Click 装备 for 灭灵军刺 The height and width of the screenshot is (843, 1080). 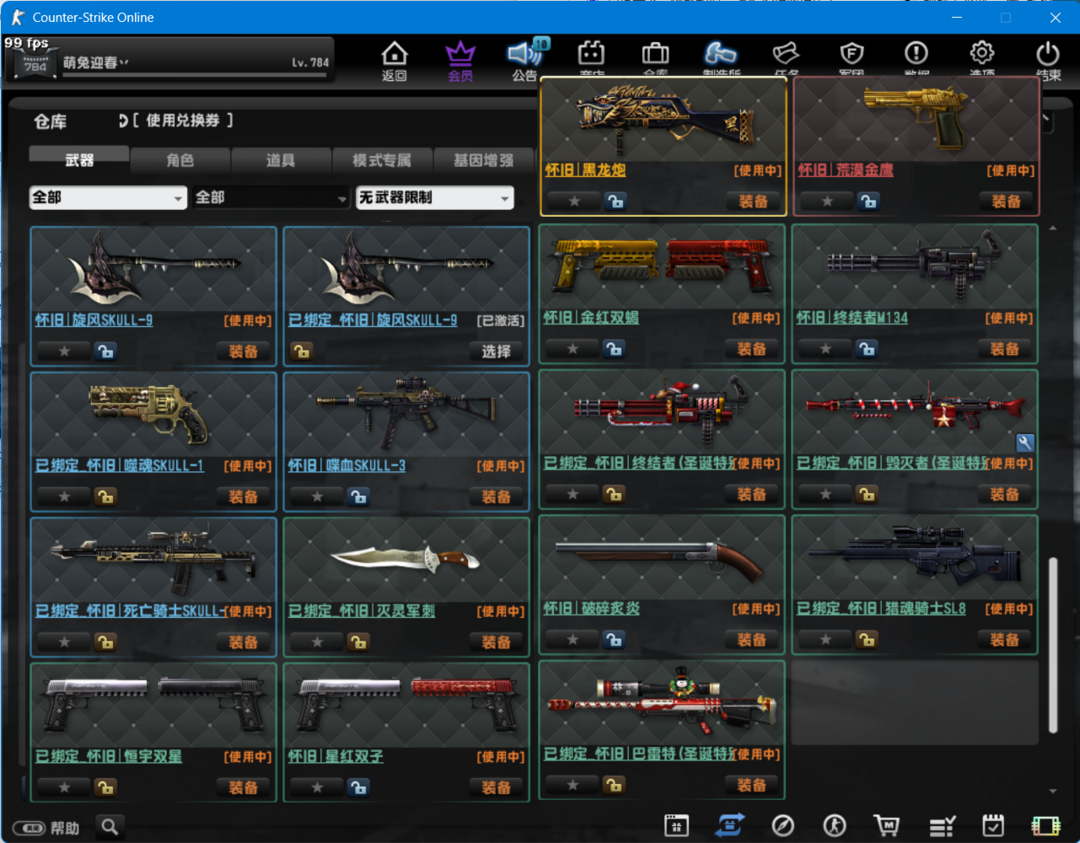[496, 642]
